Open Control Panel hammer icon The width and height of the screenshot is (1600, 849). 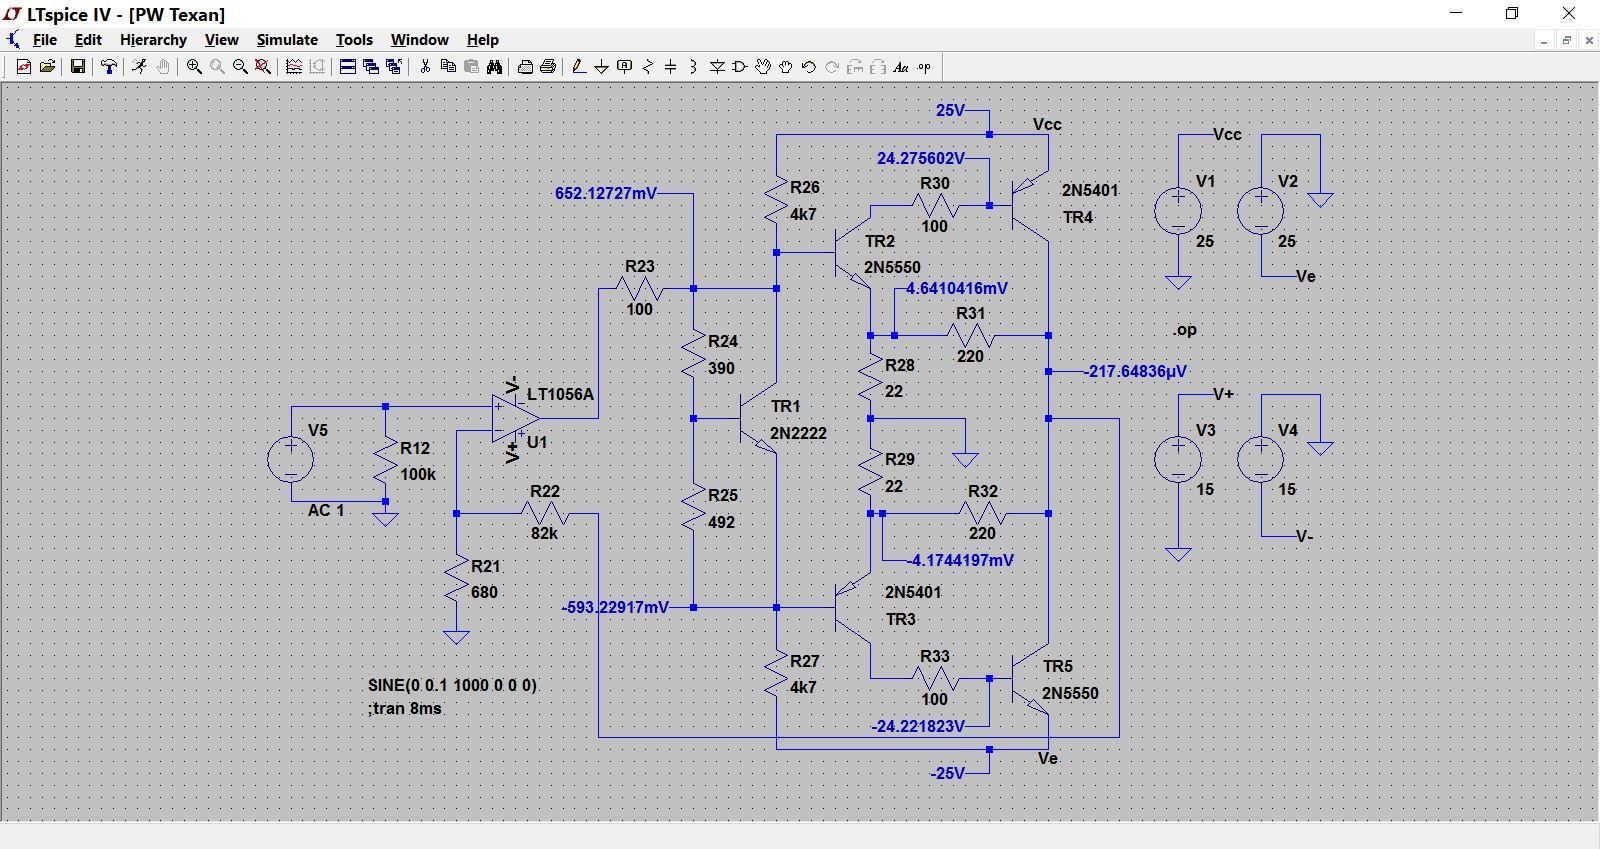[x=109, y=67]
